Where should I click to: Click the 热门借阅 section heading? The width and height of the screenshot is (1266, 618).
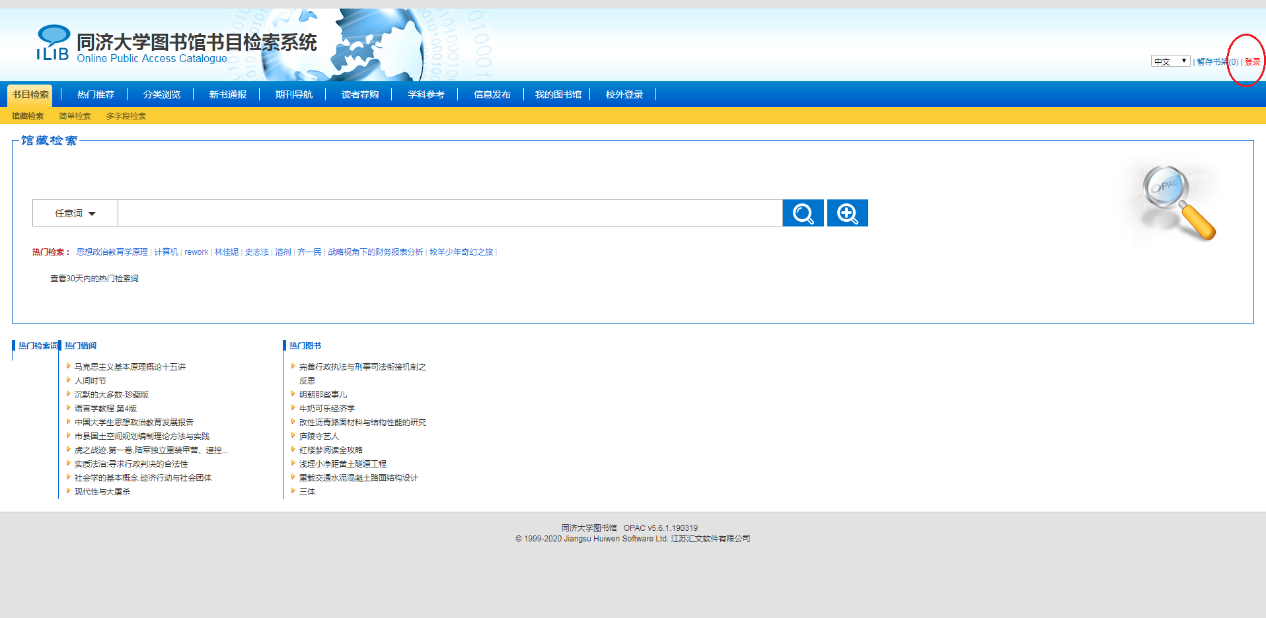coord(80,345)
